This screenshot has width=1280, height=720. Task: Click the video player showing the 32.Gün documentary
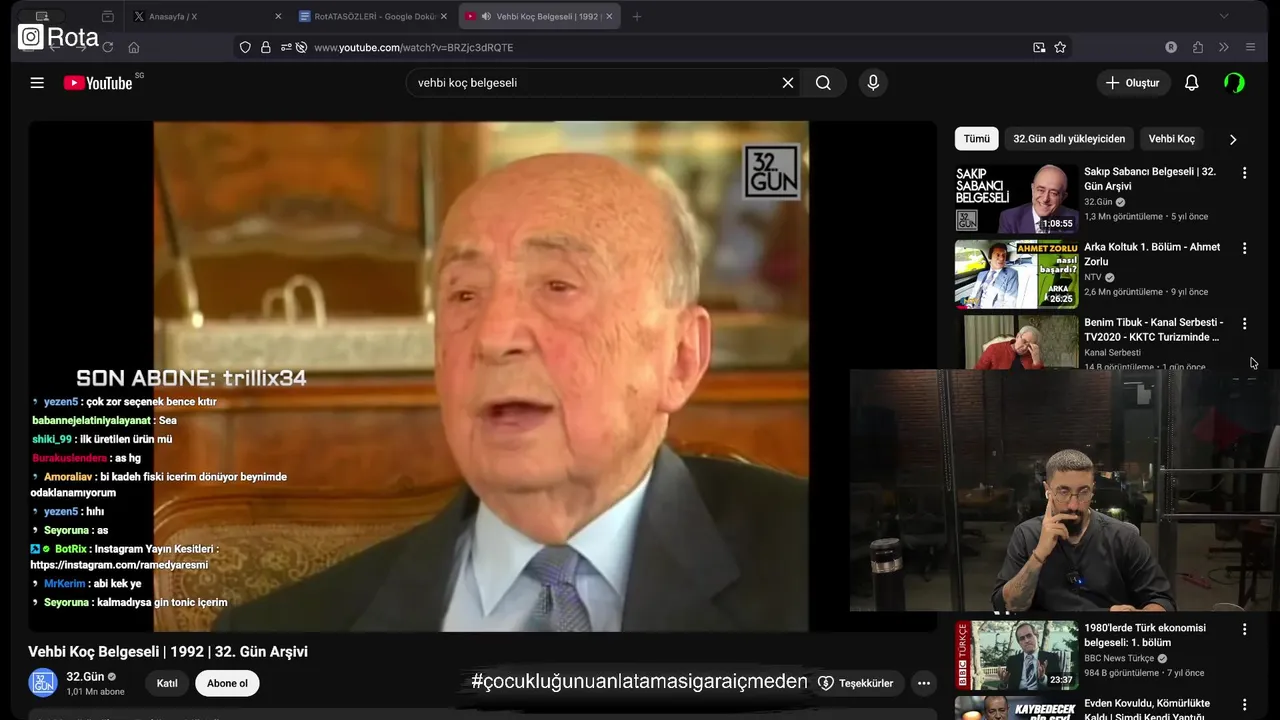coord(481,376)
